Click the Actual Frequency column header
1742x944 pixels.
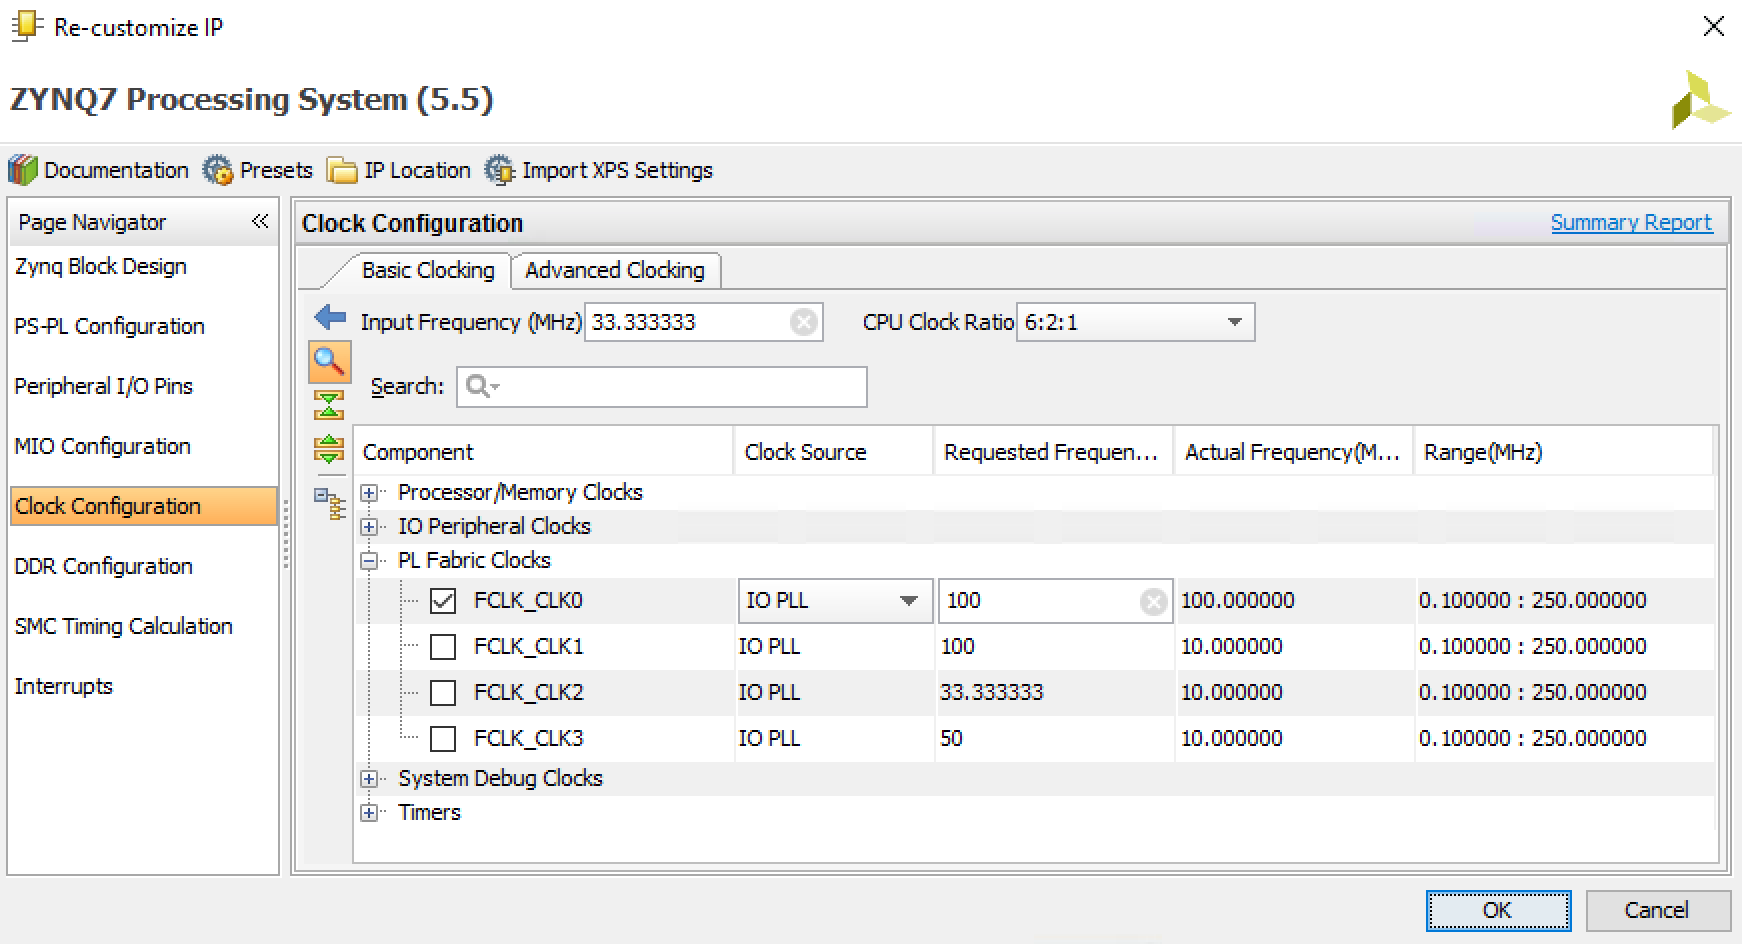pyautogui.click(x=1294, y=452)
